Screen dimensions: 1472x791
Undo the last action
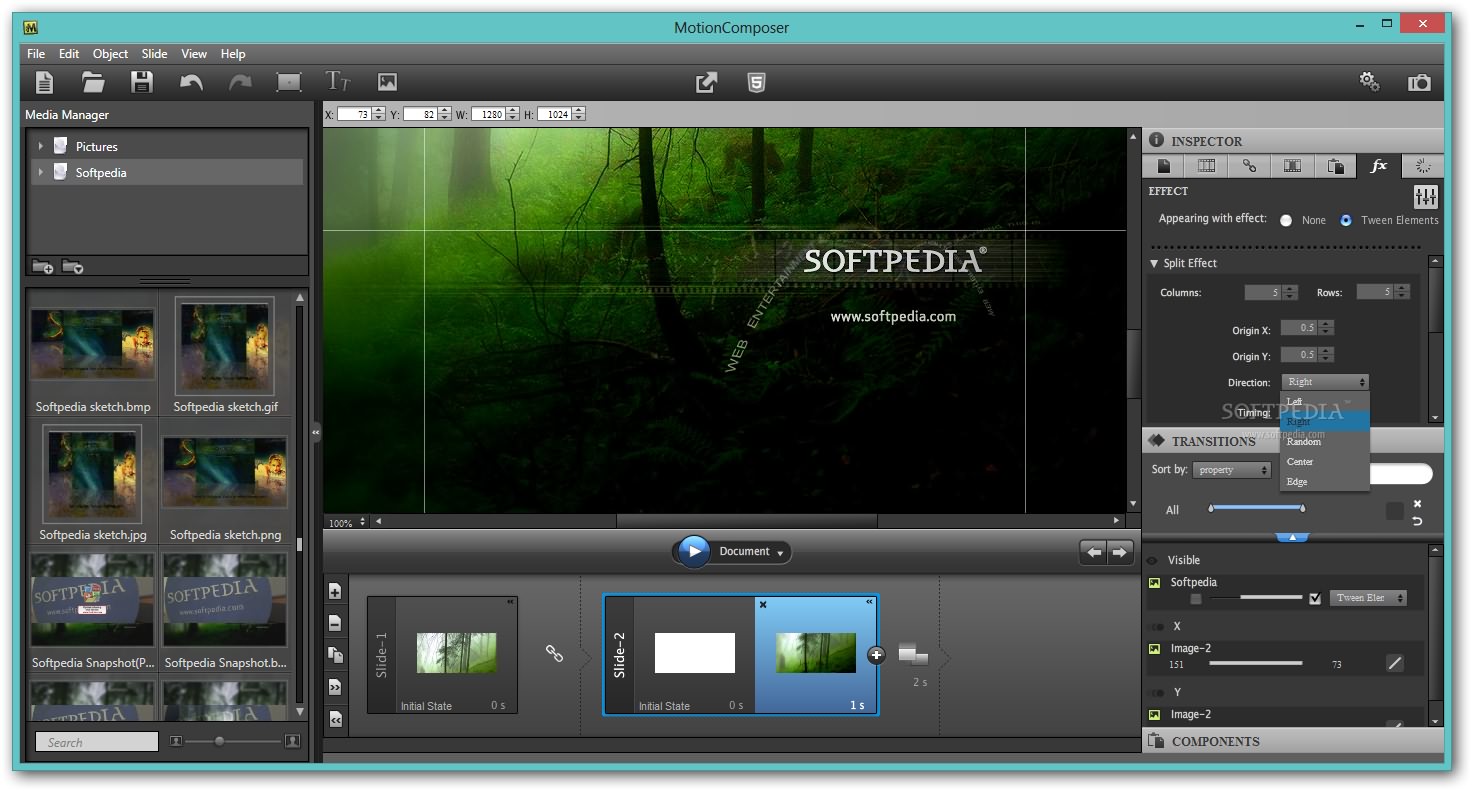191,82
